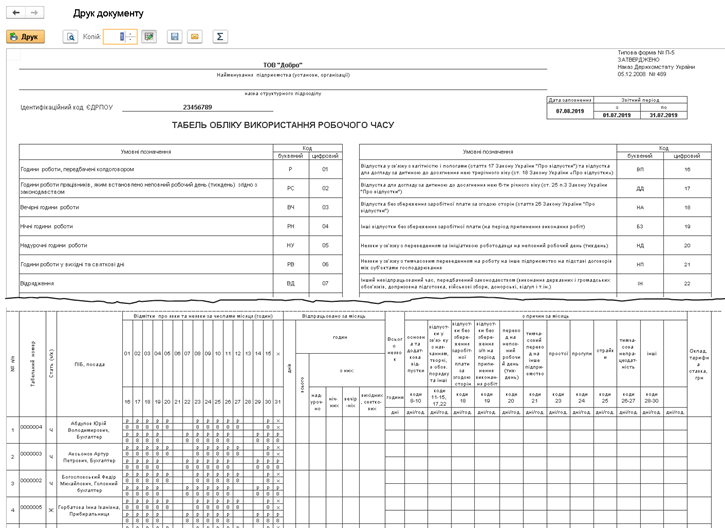This screenshot has width=725, height=528.
Task: Open print preview with magnifier icon
Action: point(71,37)
